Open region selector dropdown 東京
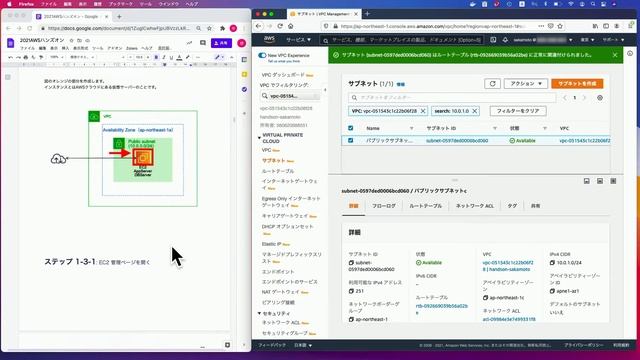The height and width of the screenshot is (360, 640). (x=587, y=40)
